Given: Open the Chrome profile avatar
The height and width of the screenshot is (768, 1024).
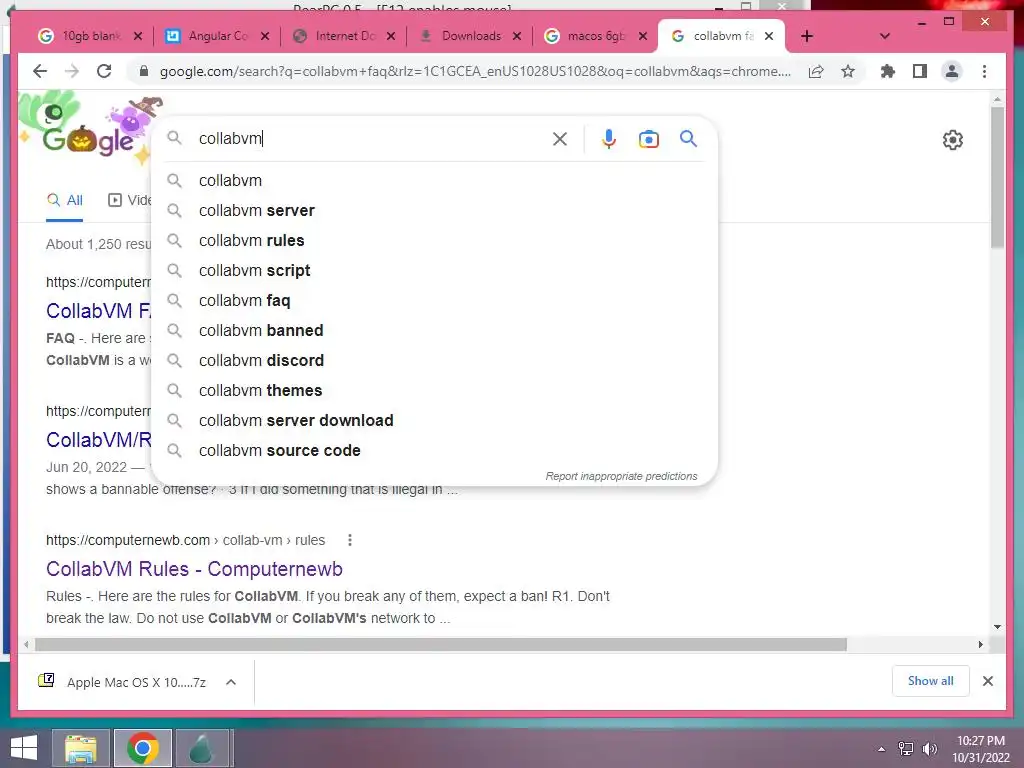Looking at the screenshot, I should [x=952, y=71].
